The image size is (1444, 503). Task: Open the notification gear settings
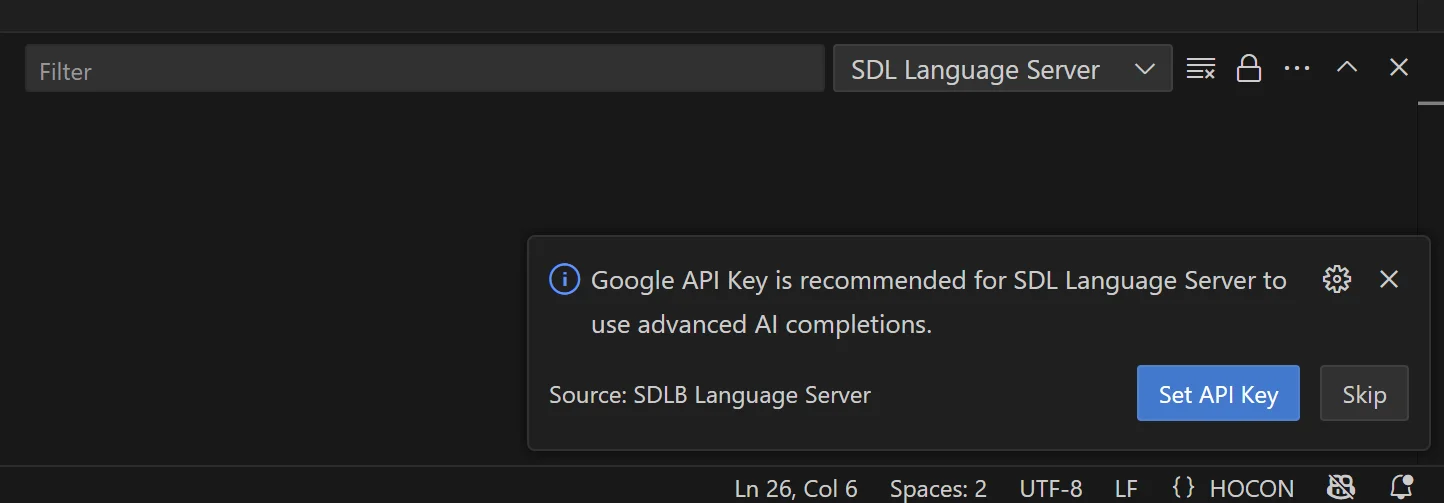pos(1337,279)
